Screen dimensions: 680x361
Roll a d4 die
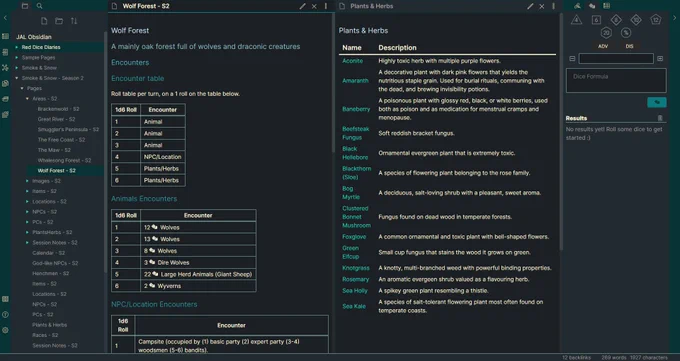tap(576, 20)
